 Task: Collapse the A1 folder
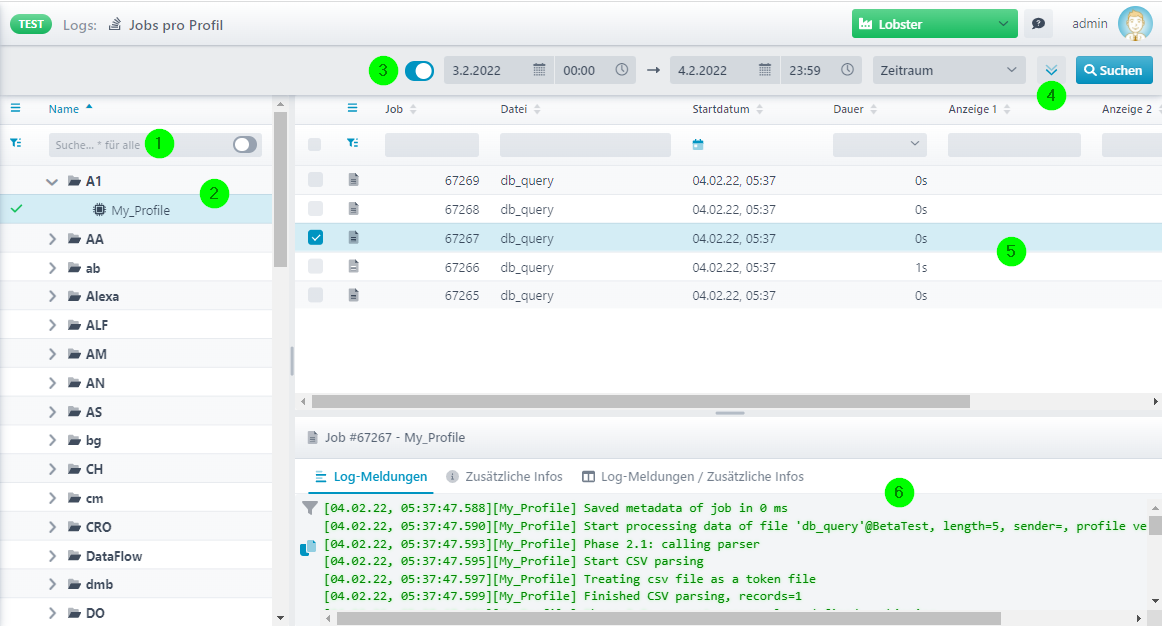52,181
